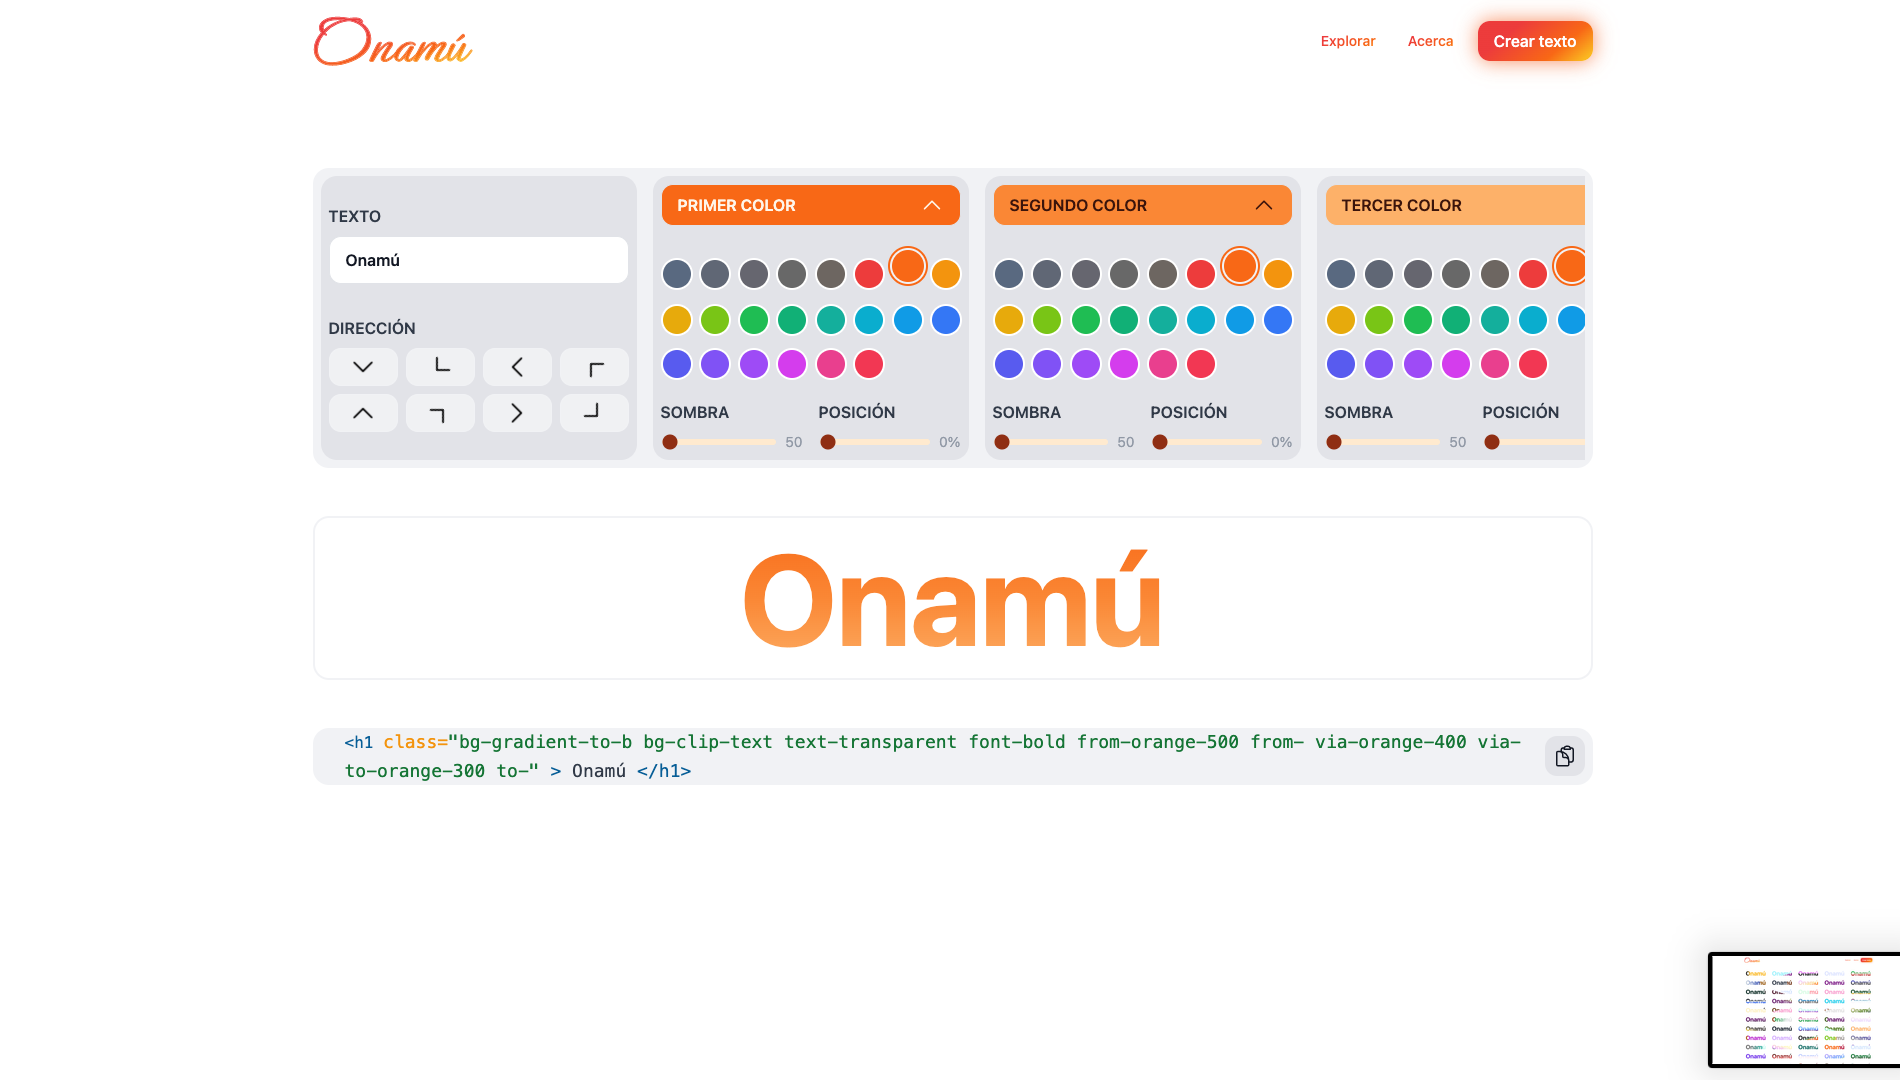Viewport: 1900px width, 1080px height.
Task: Select the pink swatch in PRIMER COLOR
Action: tap(830, 364)
